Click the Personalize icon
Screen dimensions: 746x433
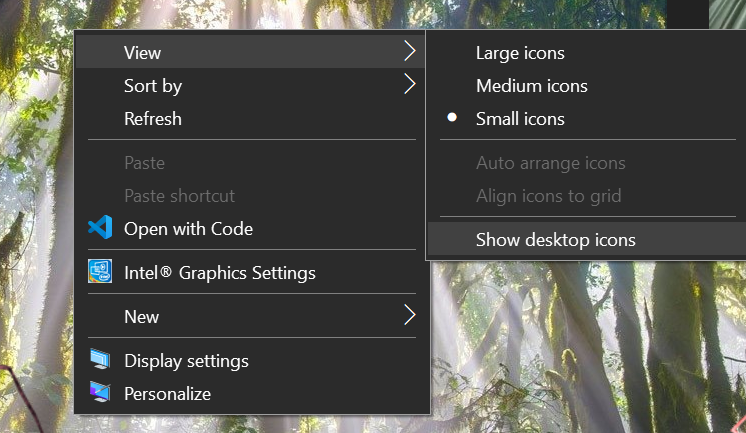click(99, 393)
